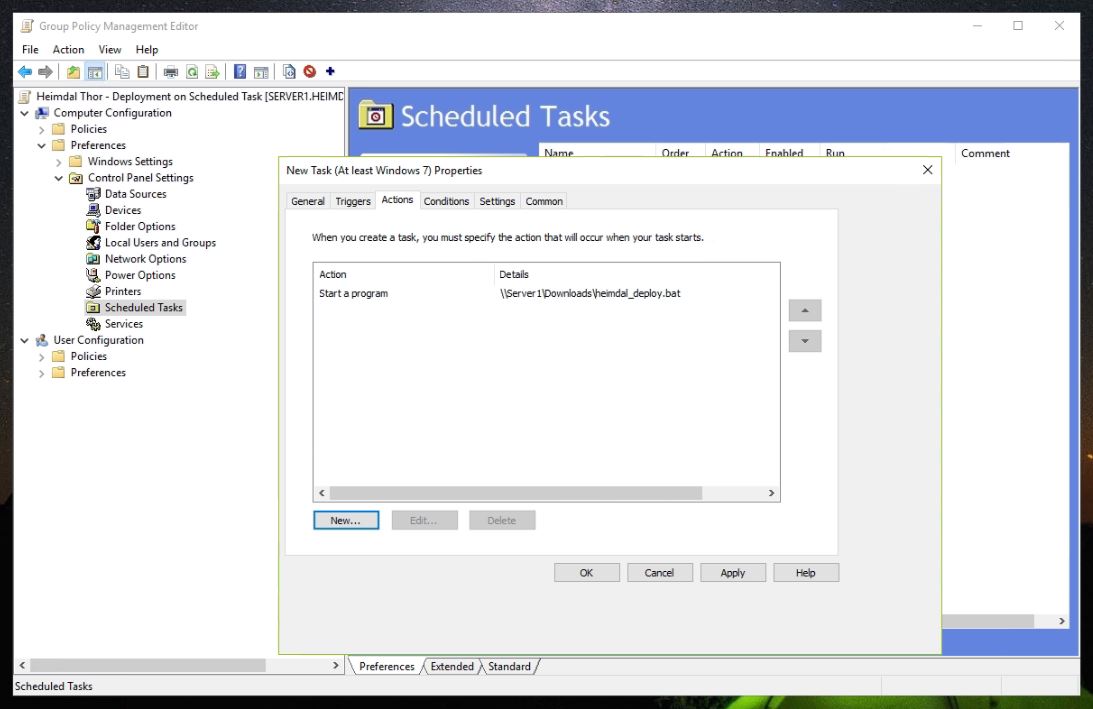This screenshot has height=709, width=1093.
Task: Click the New... action button
Action: tap(346, 520)
